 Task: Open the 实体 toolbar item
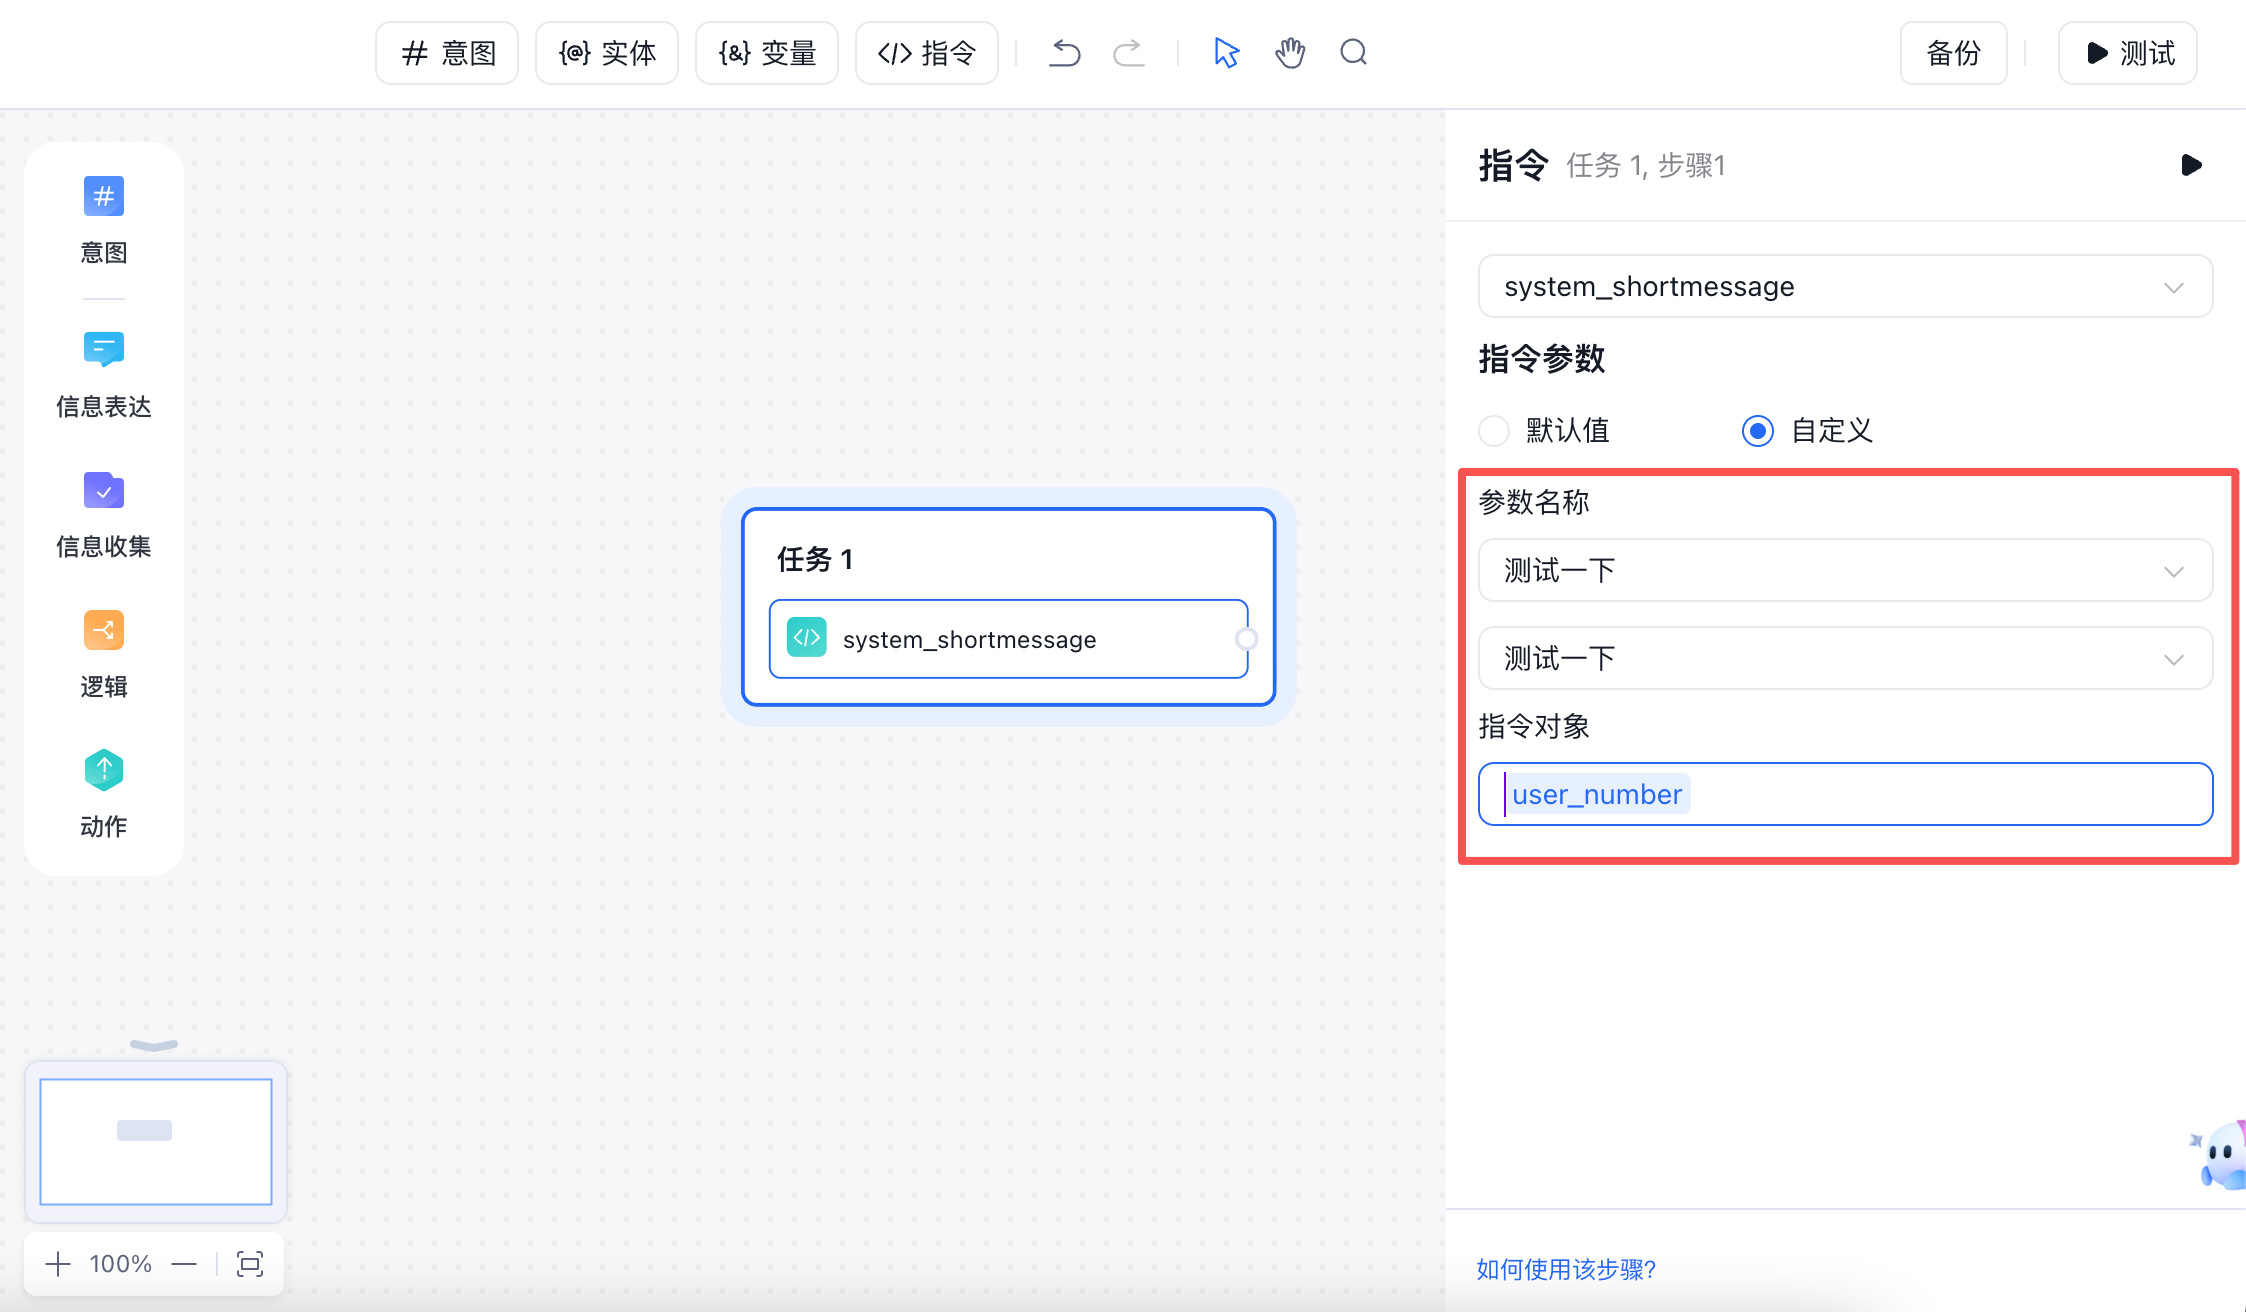[607, 53]
